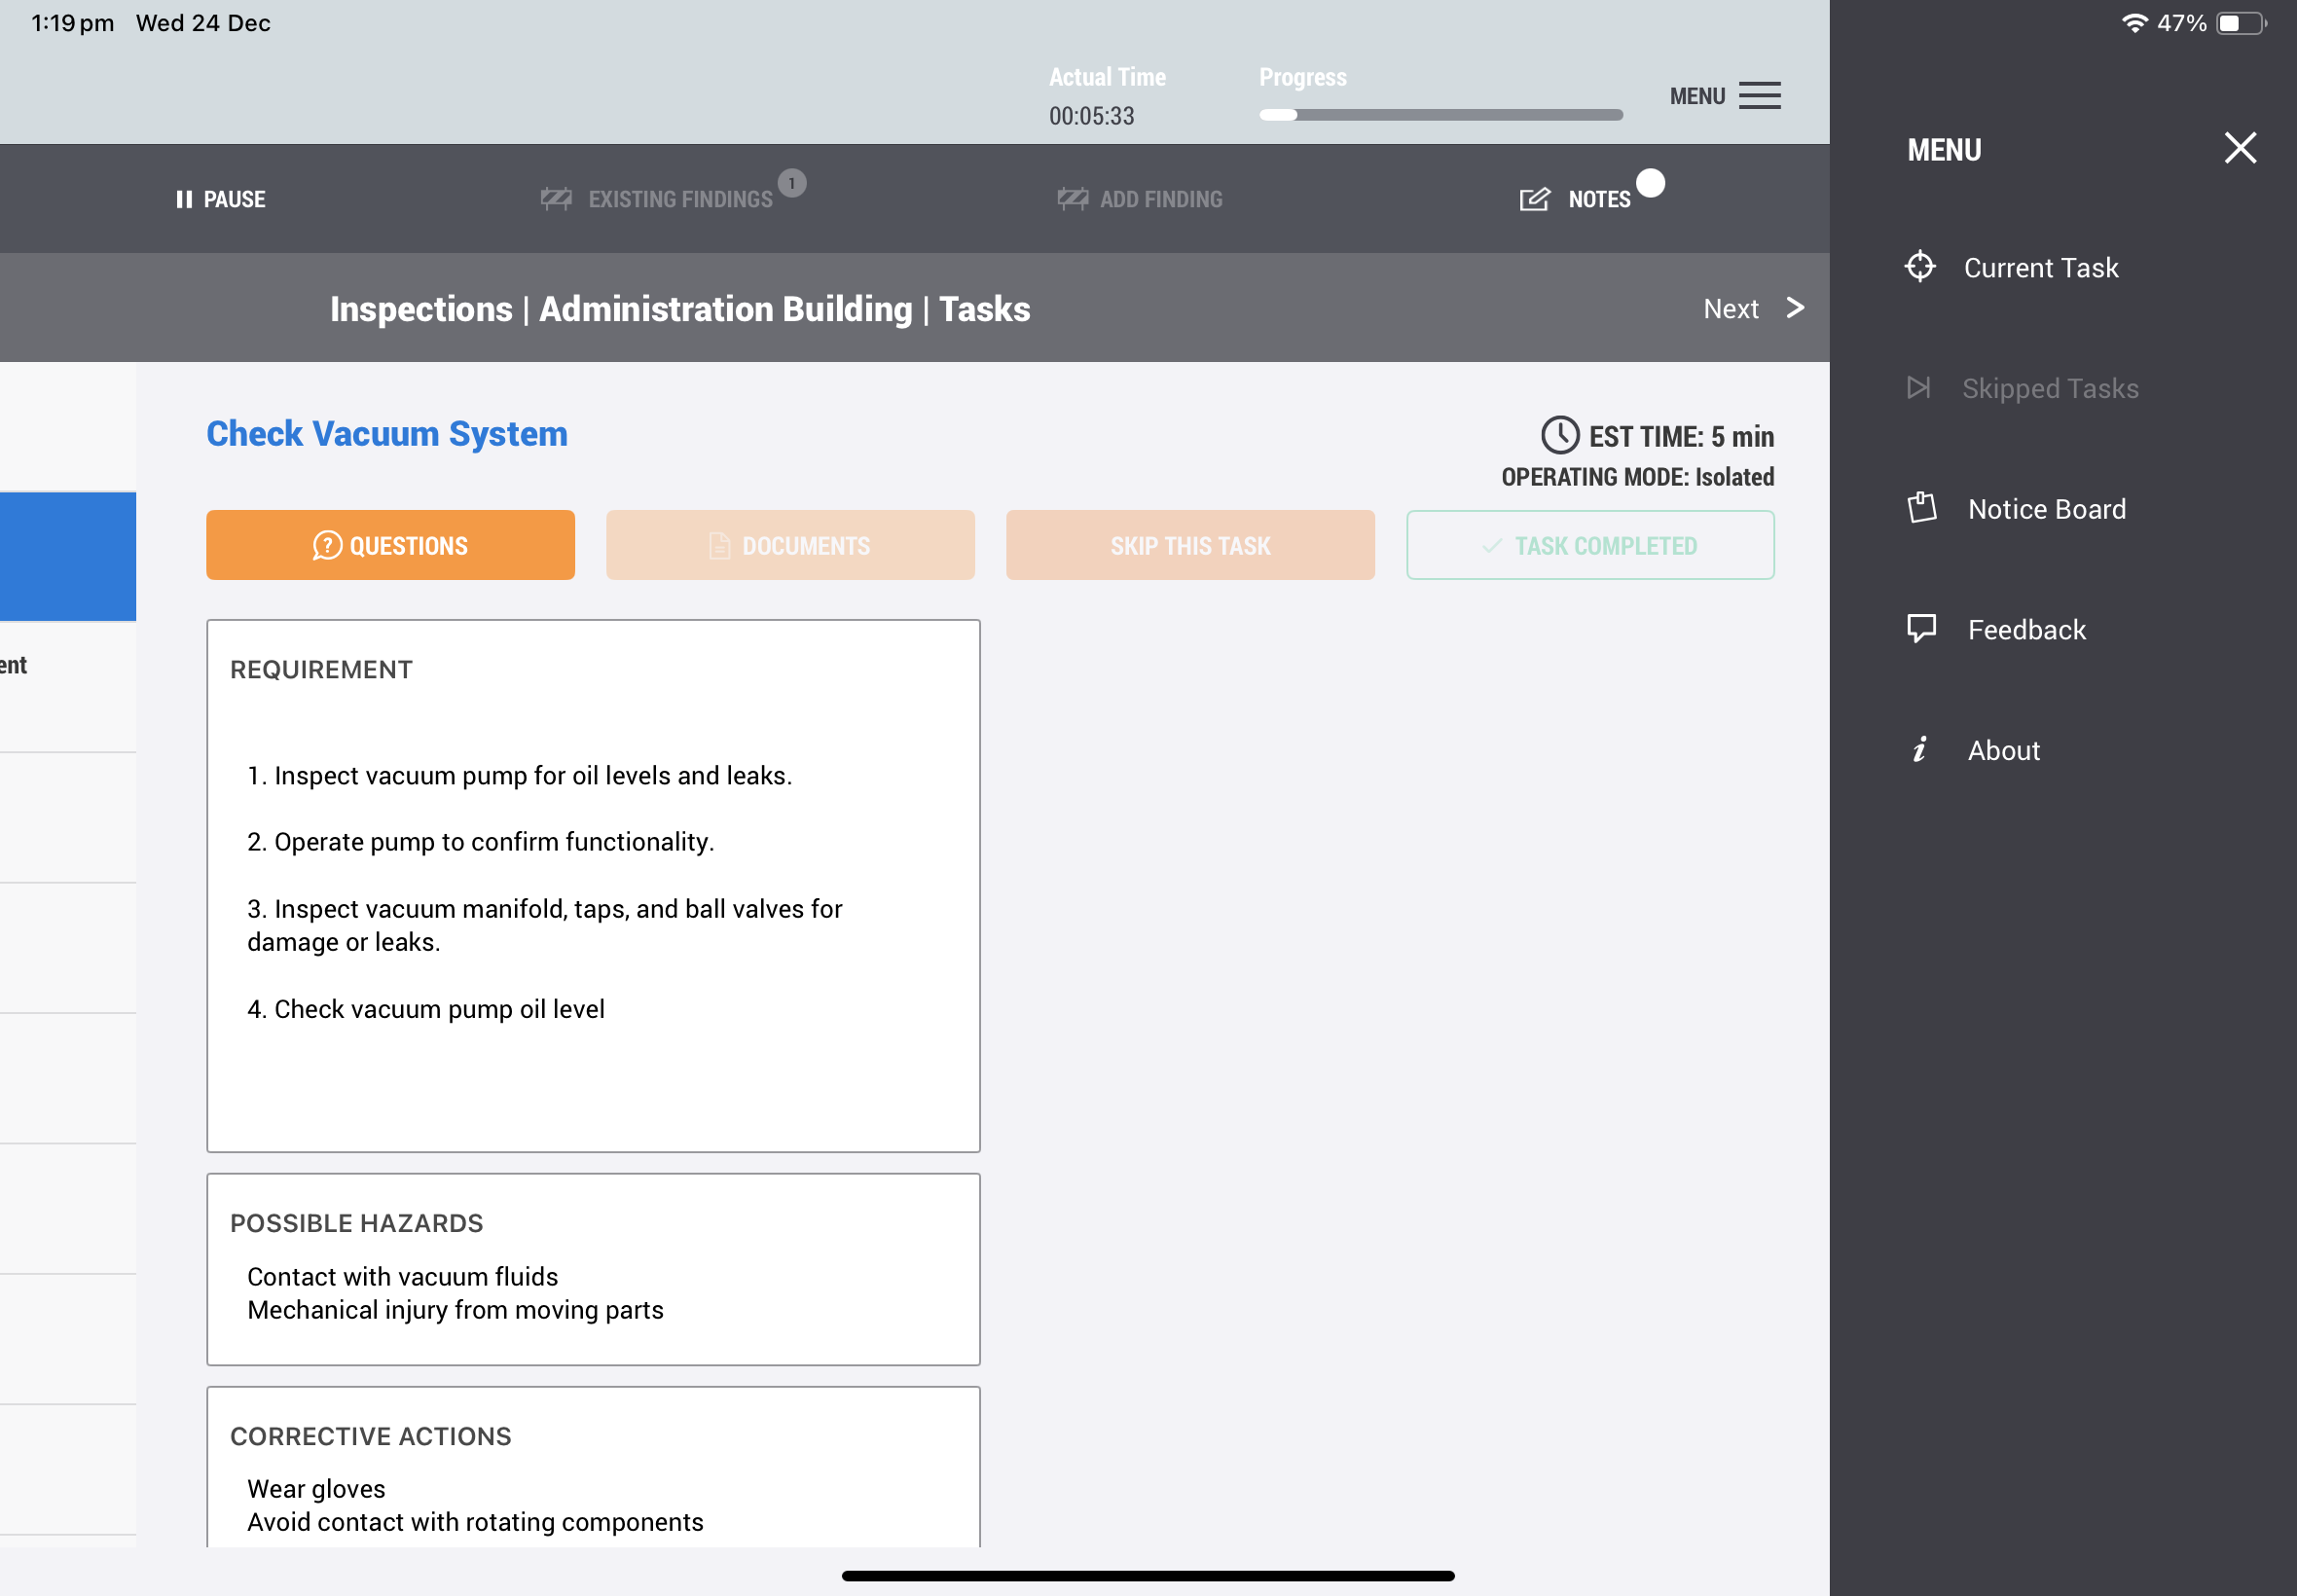Open the Questions tab
The height and width of the screenshot is (1596, 2297).
click(x=390, y=546)
